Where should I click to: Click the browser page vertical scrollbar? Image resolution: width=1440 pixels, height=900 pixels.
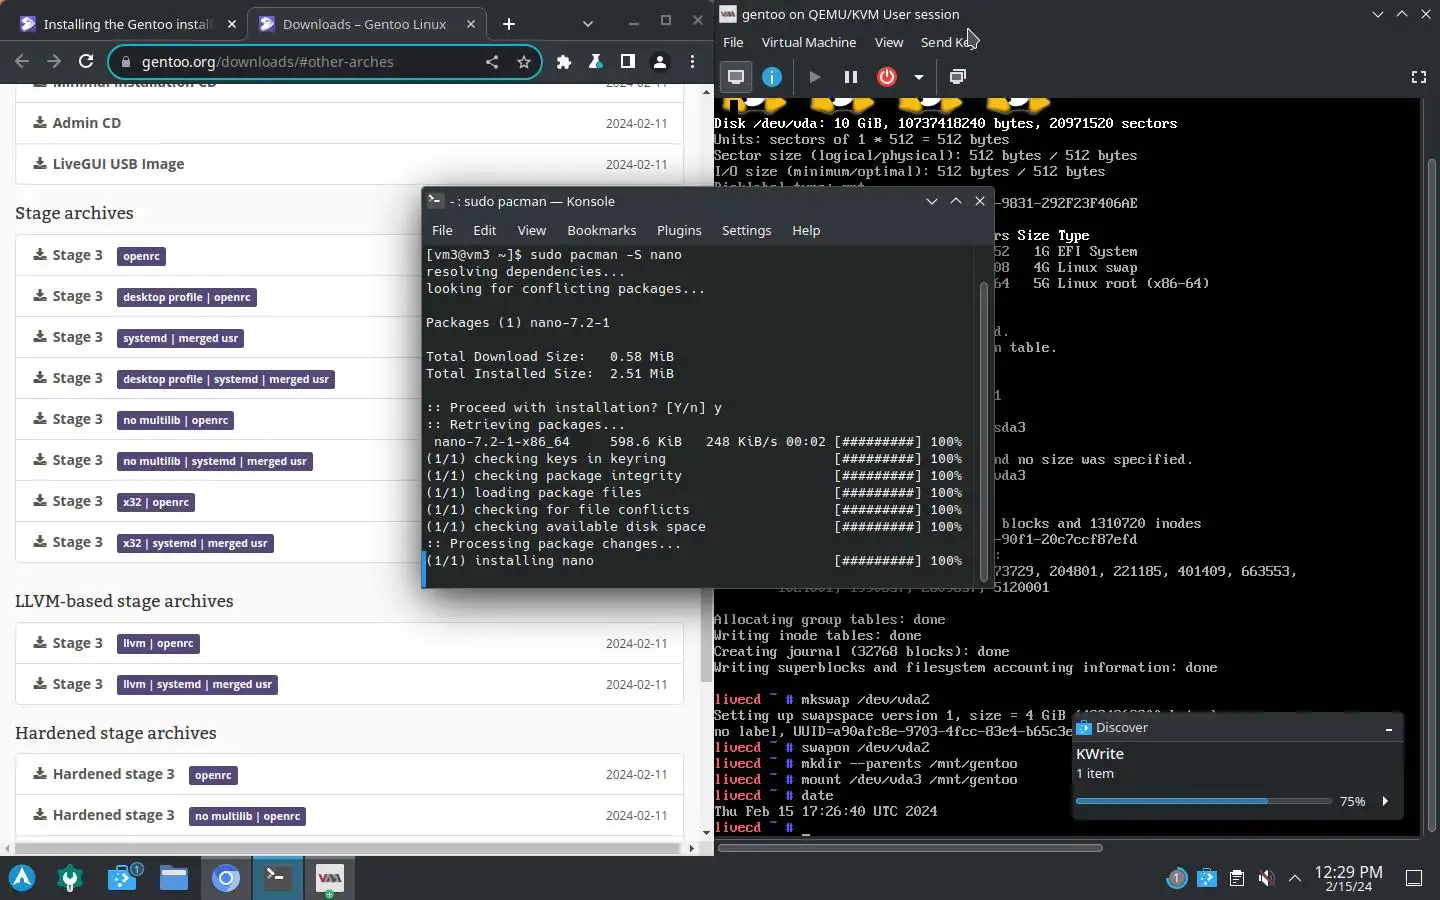coord(707,460)
